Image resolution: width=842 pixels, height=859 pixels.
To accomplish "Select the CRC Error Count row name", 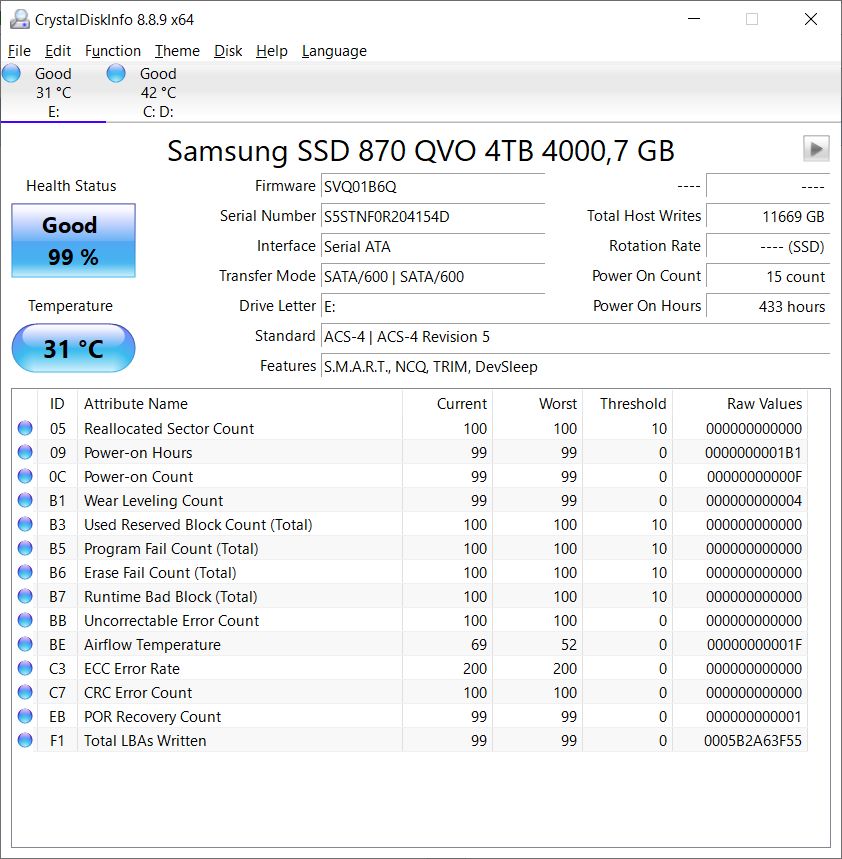I will coord(138,692).
